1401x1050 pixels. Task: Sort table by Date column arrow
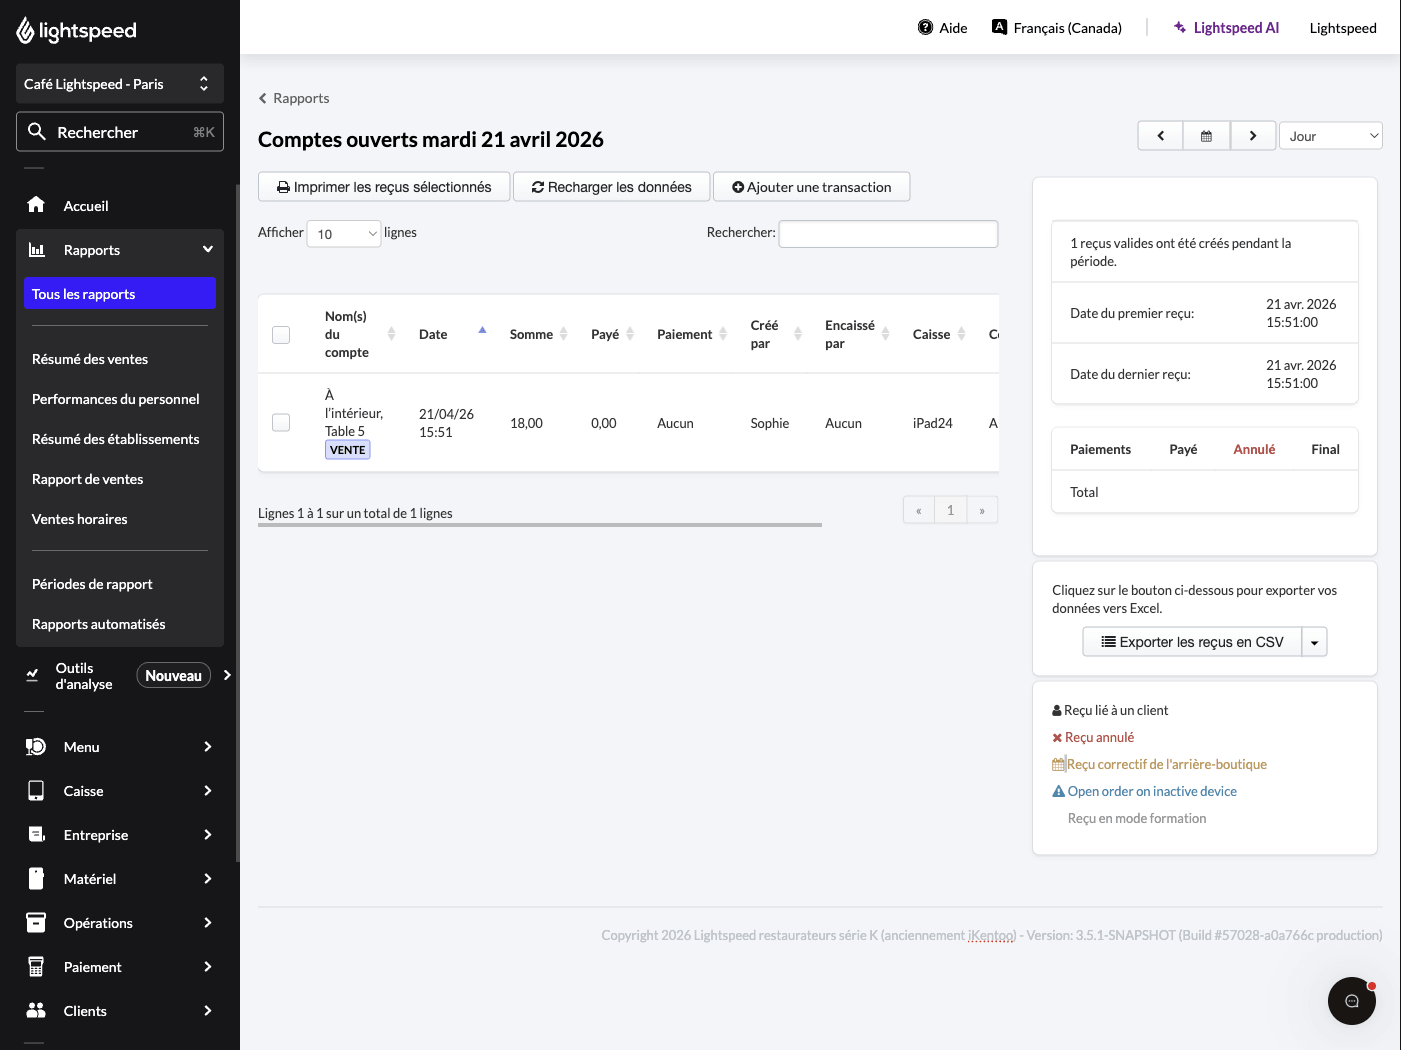pos(482,330)
